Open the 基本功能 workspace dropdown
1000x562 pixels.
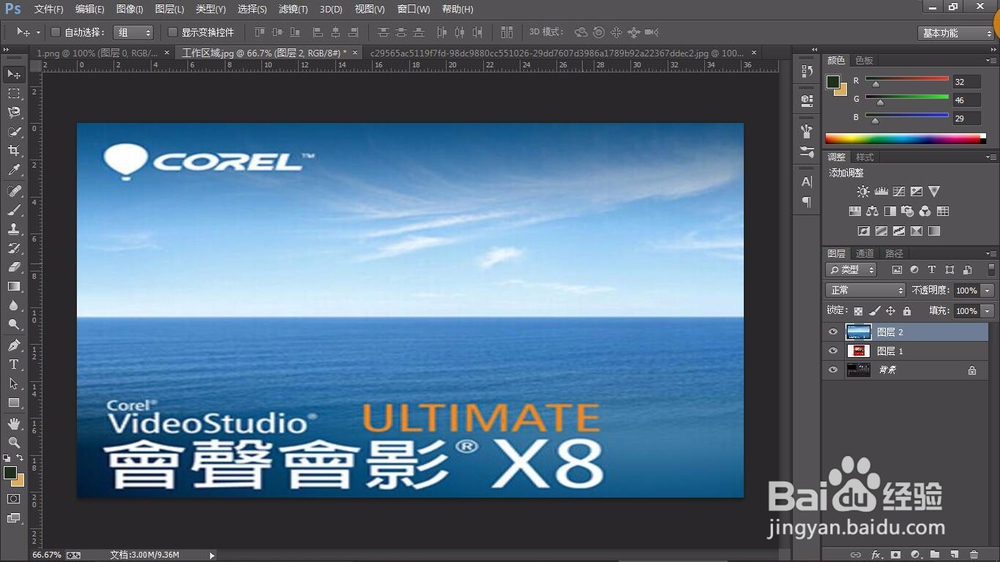(x=956, y=33)
